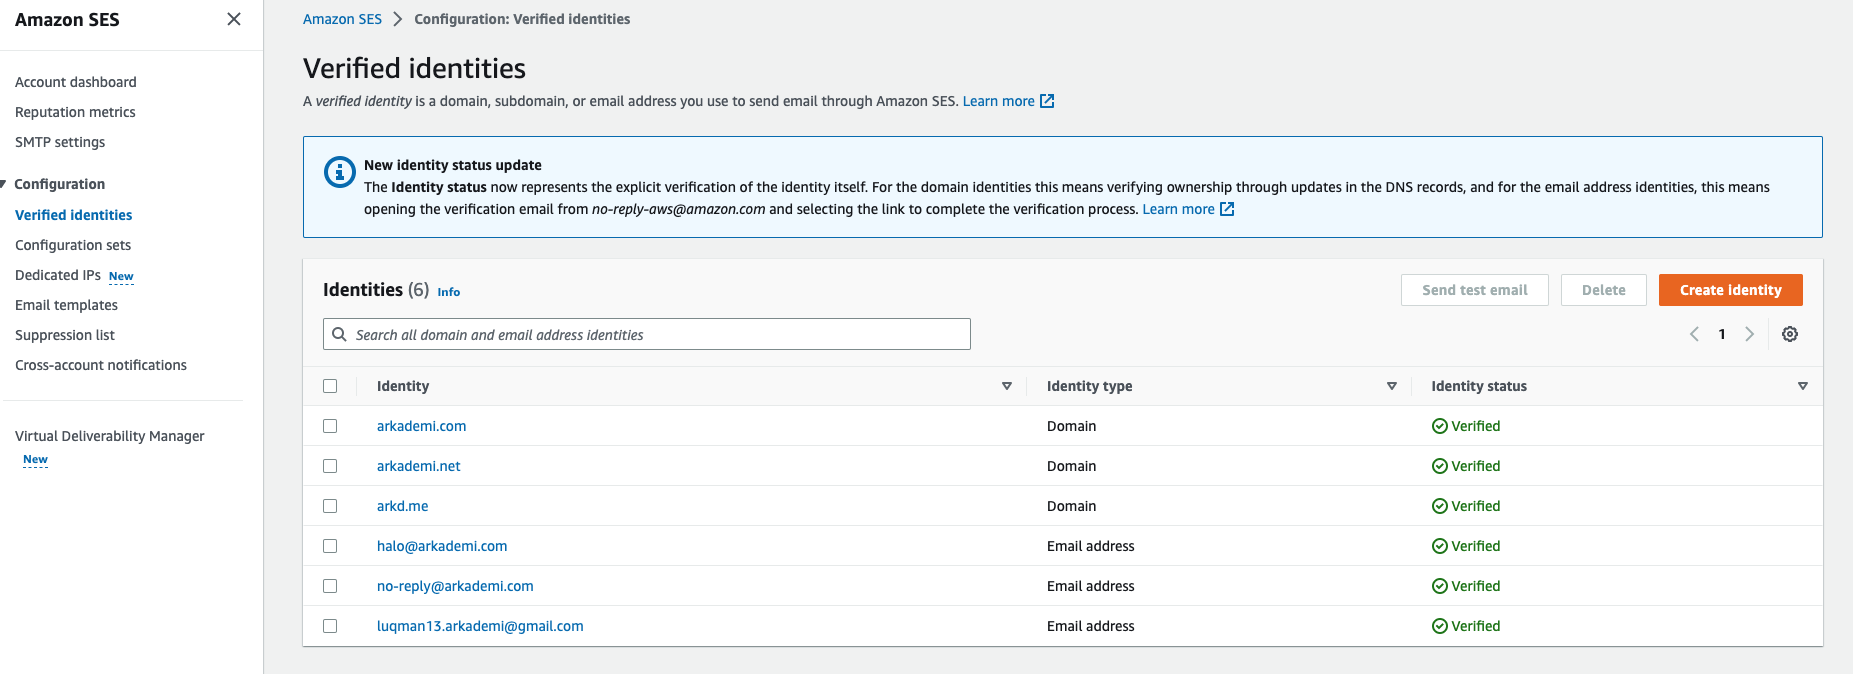Sort by Identity type column arrow
This screenshot has height=674, width=1853.
coord(1391,386)
